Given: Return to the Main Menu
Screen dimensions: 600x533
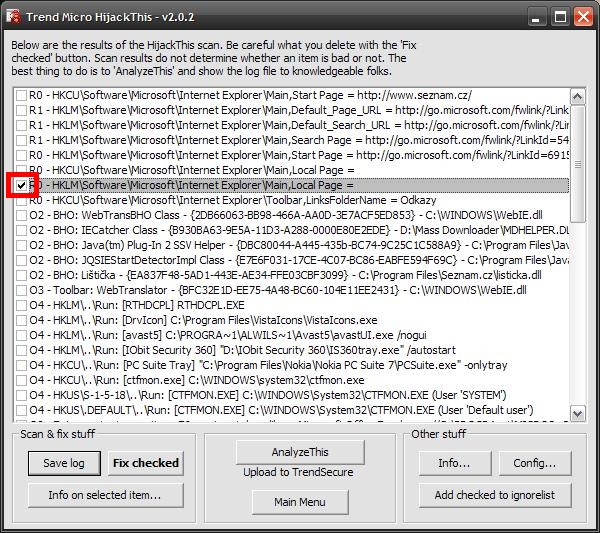Looking at the screenshot, I should 300,502.
